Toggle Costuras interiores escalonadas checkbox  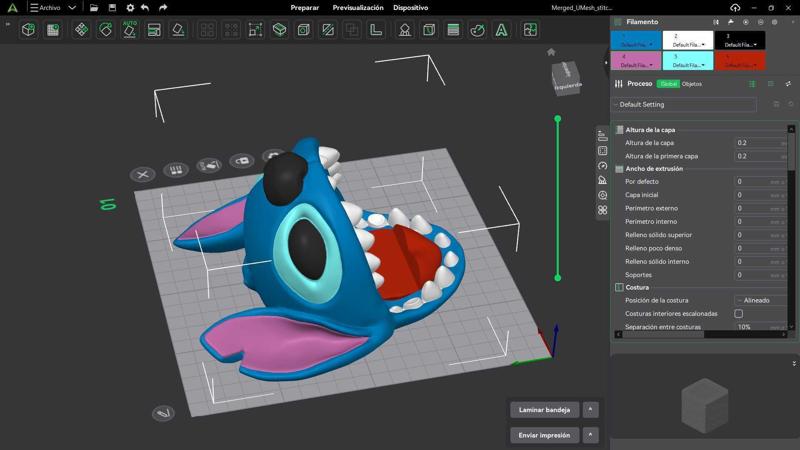pos(739,314)
